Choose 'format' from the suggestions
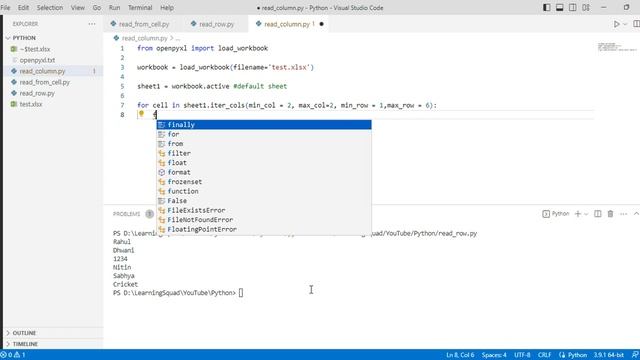The image size is (640, 360). point(264,172)
